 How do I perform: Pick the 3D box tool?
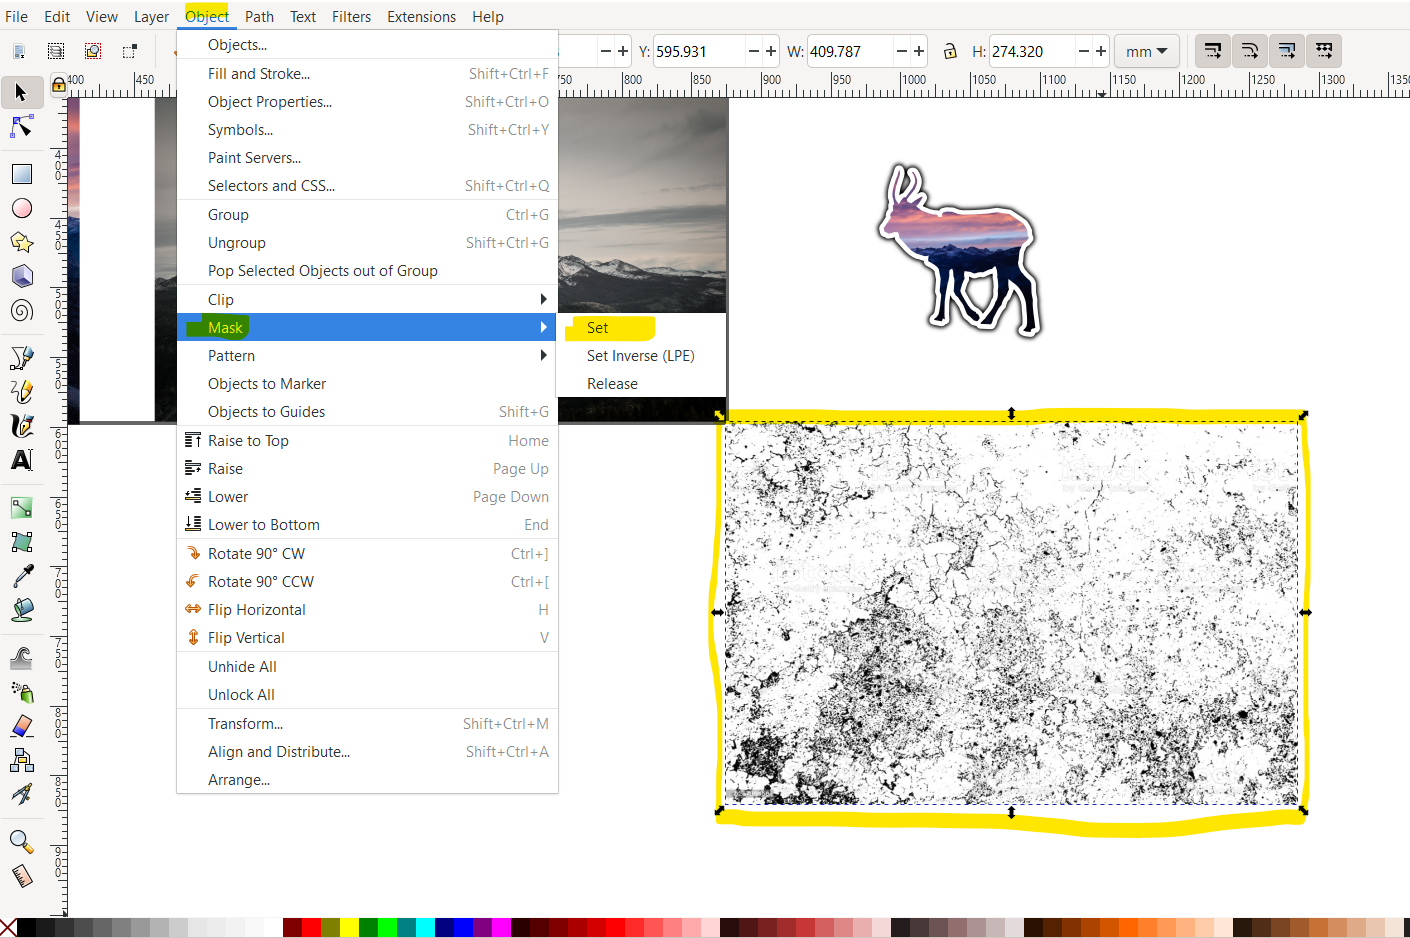pos(21,276)
